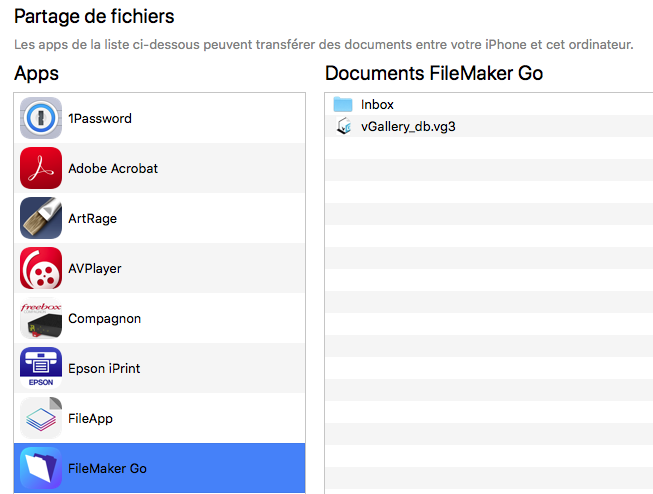Pick the ArtRage app name in list
This screenshot has height=494, width=653.
point(92,218)
